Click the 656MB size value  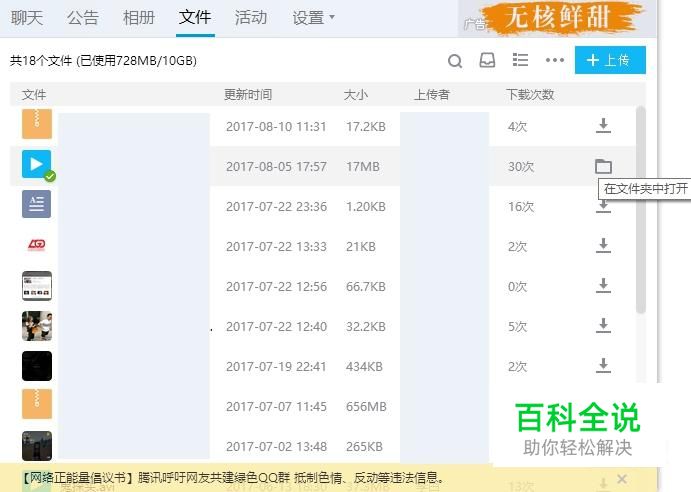point(366,406)
